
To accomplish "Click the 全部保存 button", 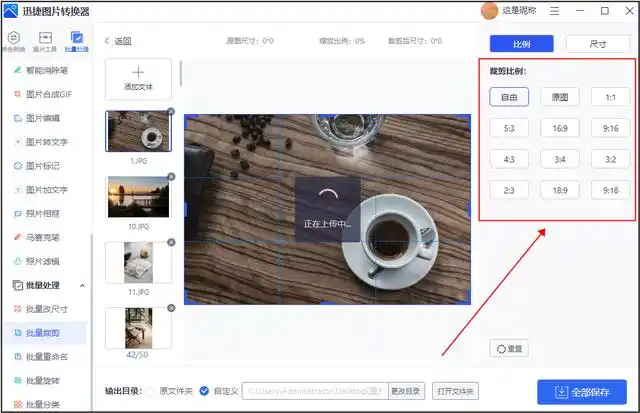I will pos(581,391).
